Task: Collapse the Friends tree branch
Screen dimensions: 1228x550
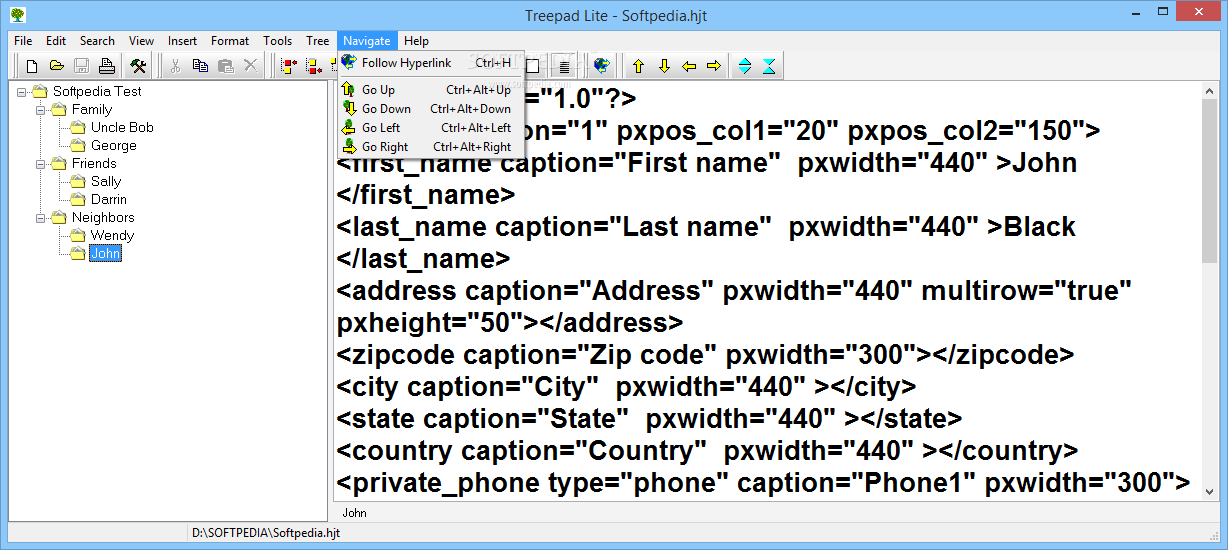Action: [x=41, y=163]
